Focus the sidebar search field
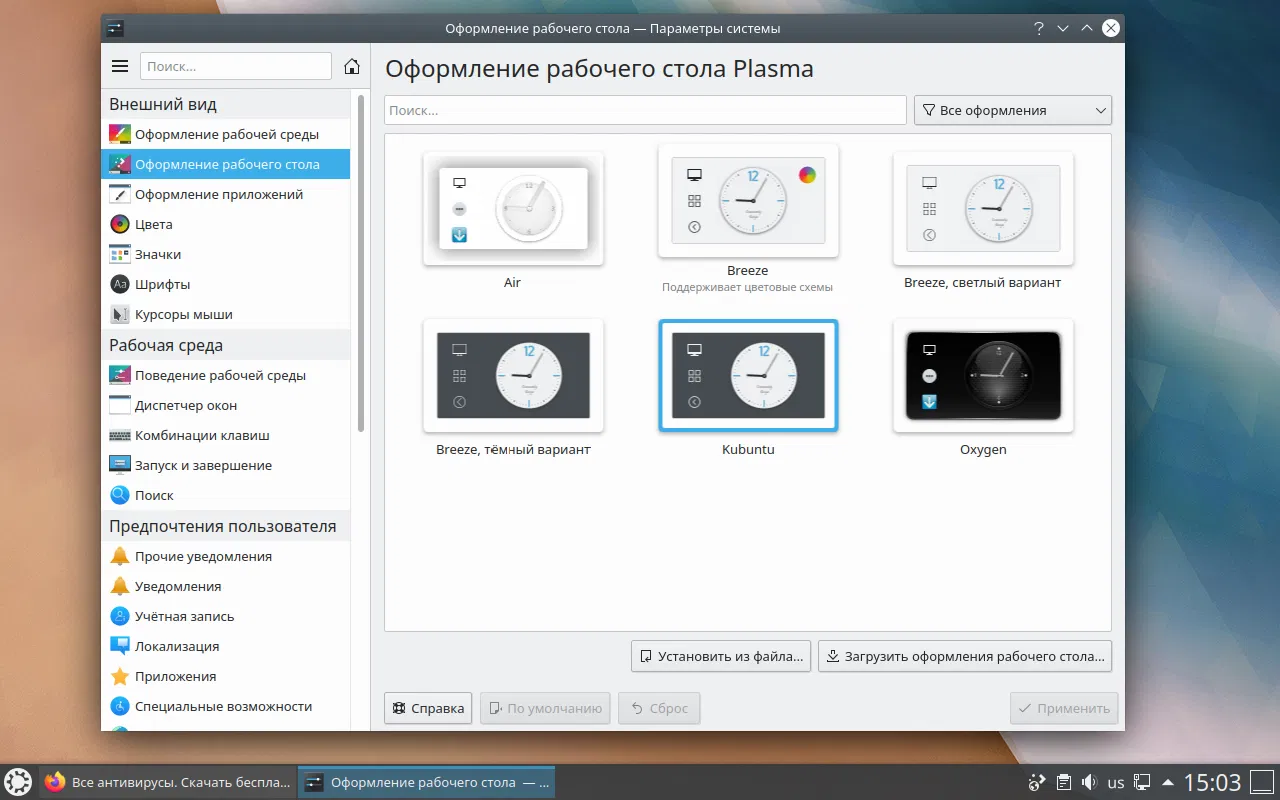 pyautogui.click(x=236, y=66)
